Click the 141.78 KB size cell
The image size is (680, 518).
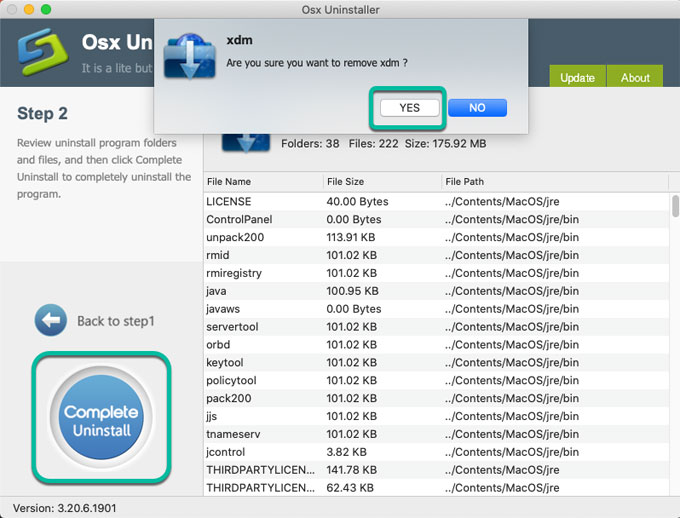click(x=351, y=470)
